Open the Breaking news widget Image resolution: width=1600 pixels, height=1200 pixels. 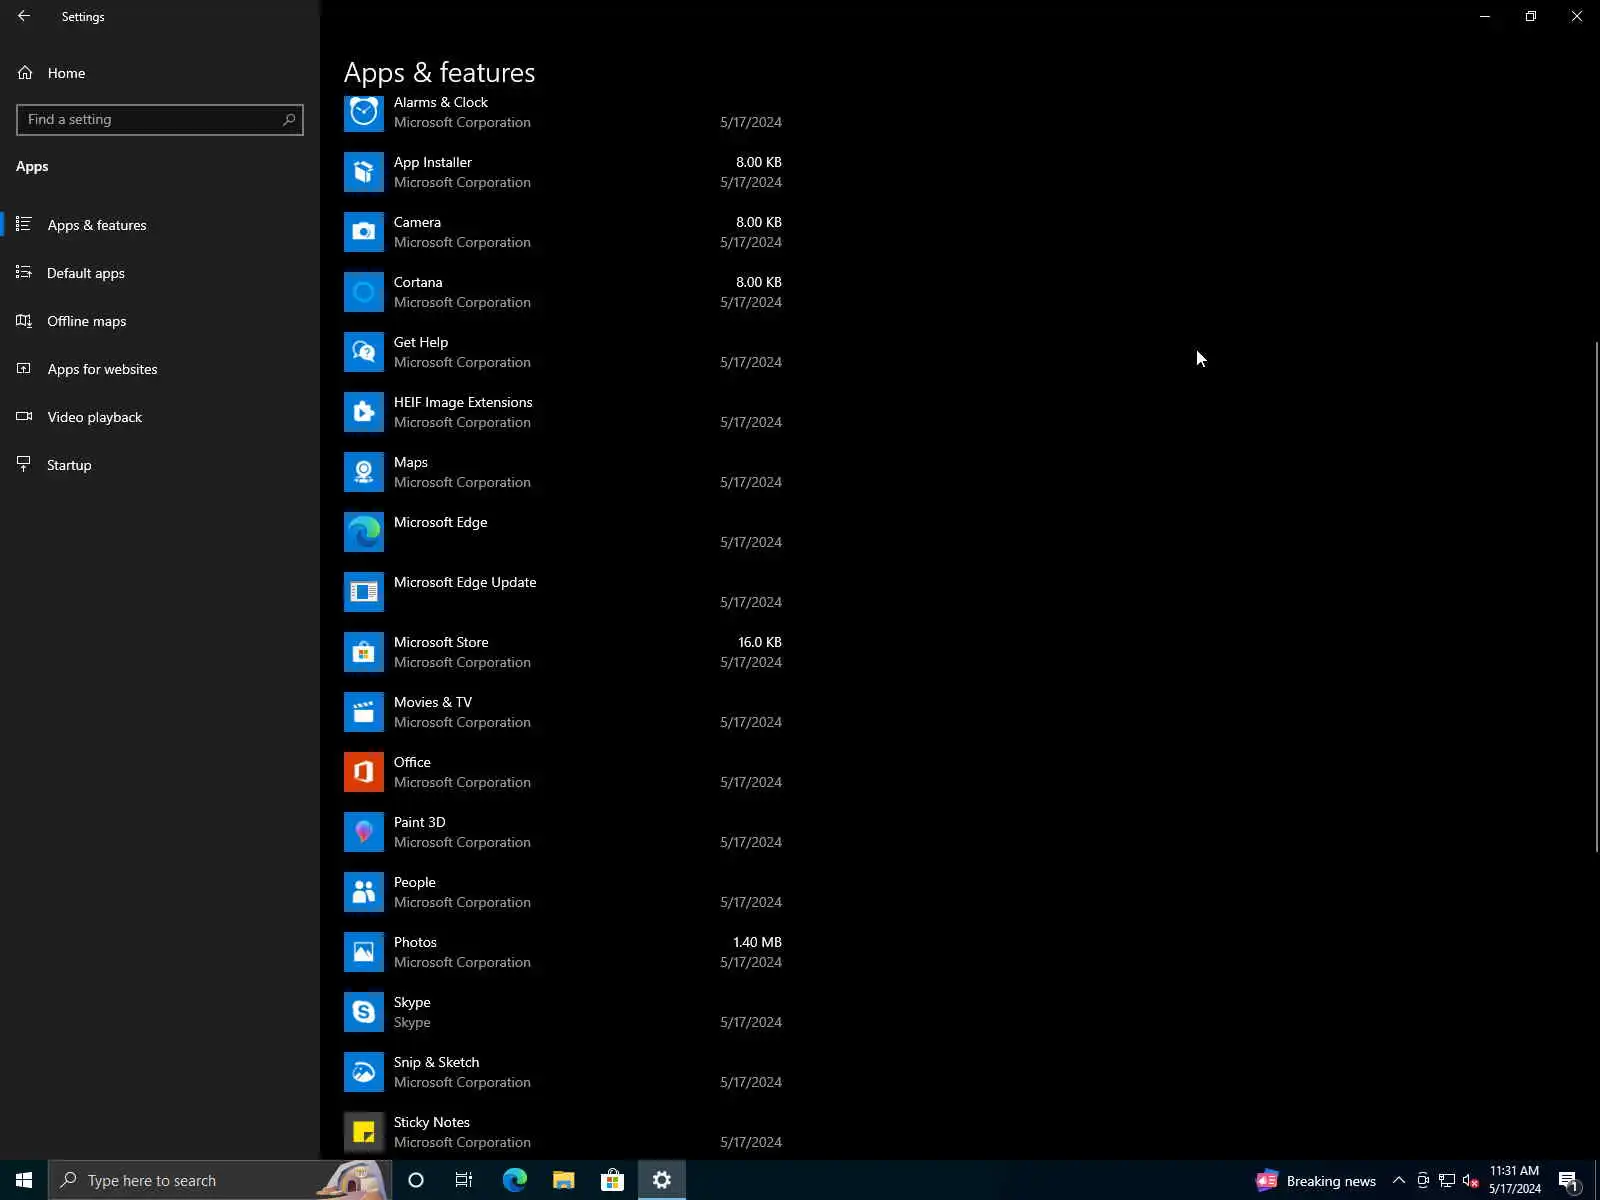click(x=1316, y=1181)
